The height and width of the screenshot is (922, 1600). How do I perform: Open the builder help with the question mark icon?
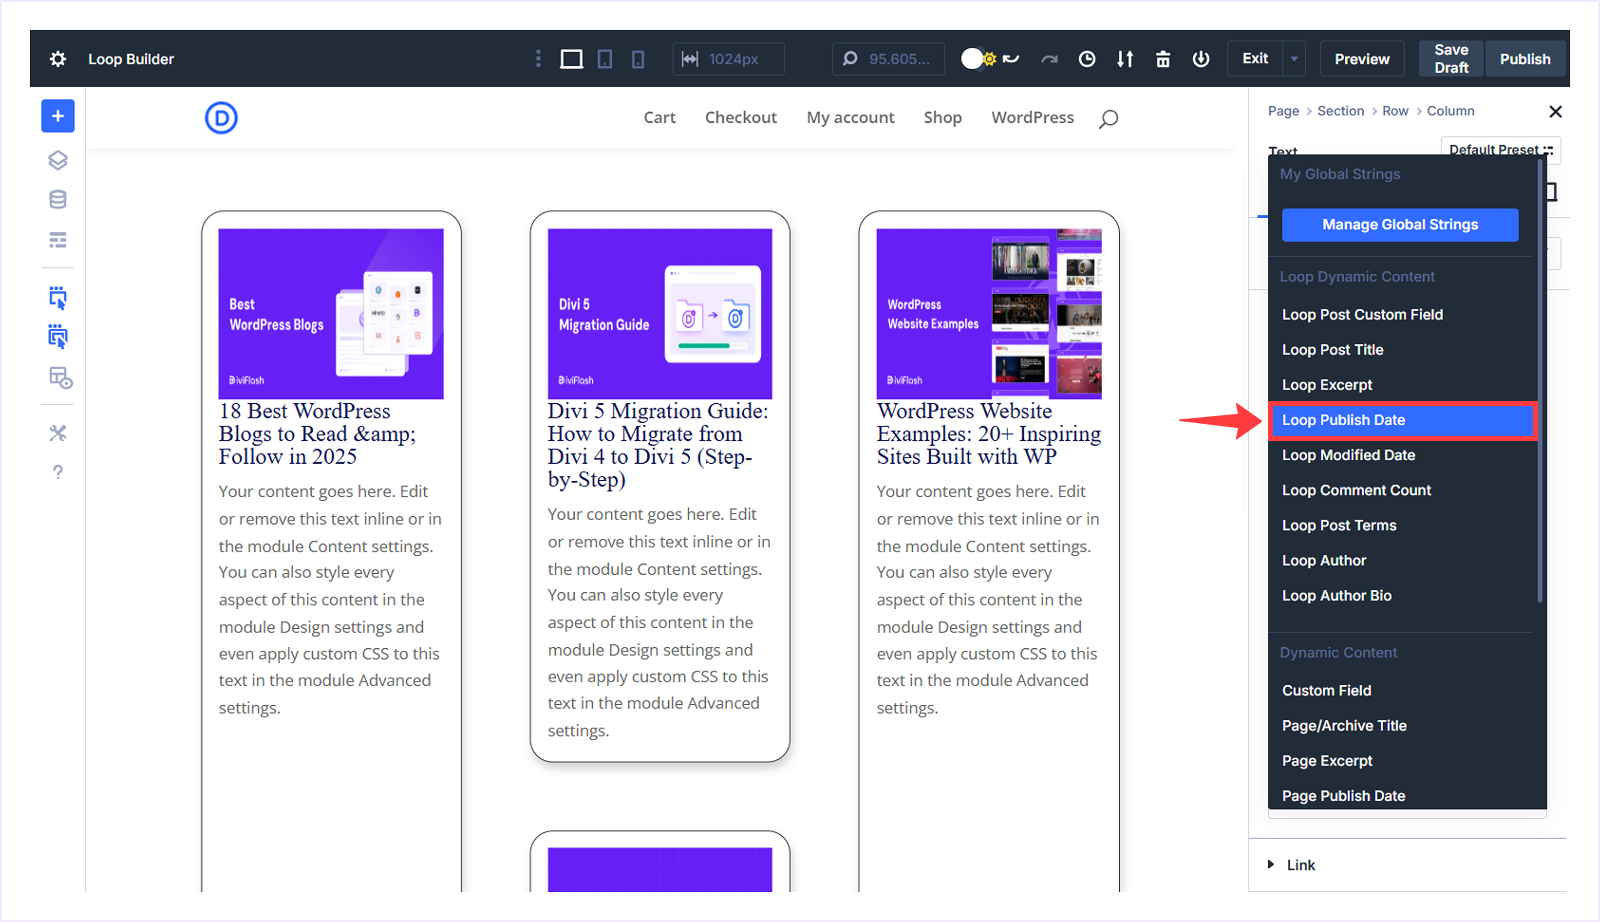click(x=57, y=472)
